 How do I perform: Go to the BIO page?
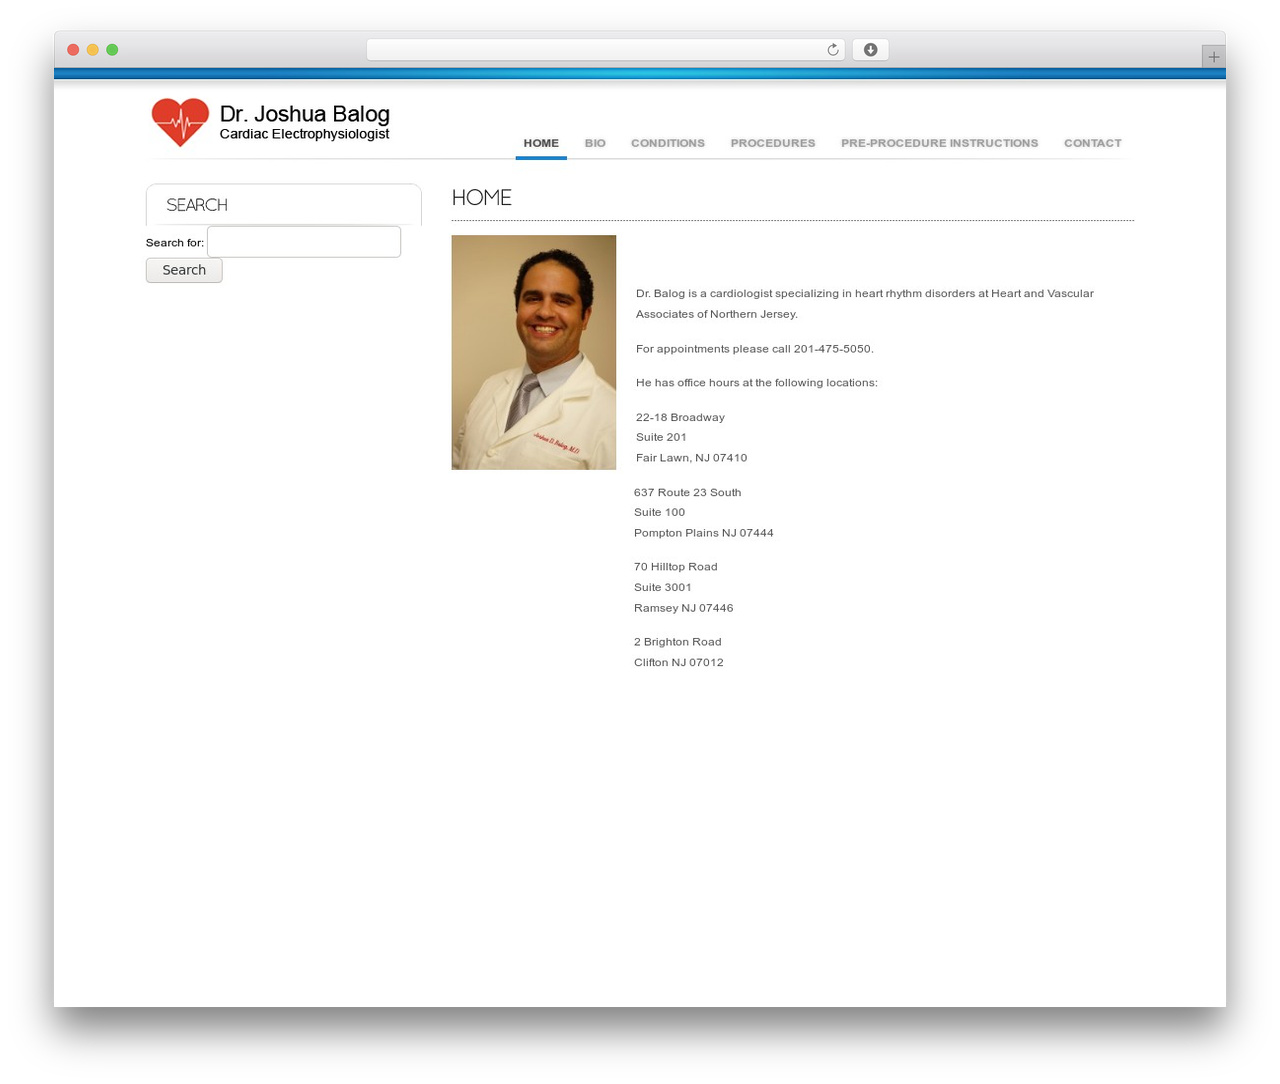coord(595,143)
